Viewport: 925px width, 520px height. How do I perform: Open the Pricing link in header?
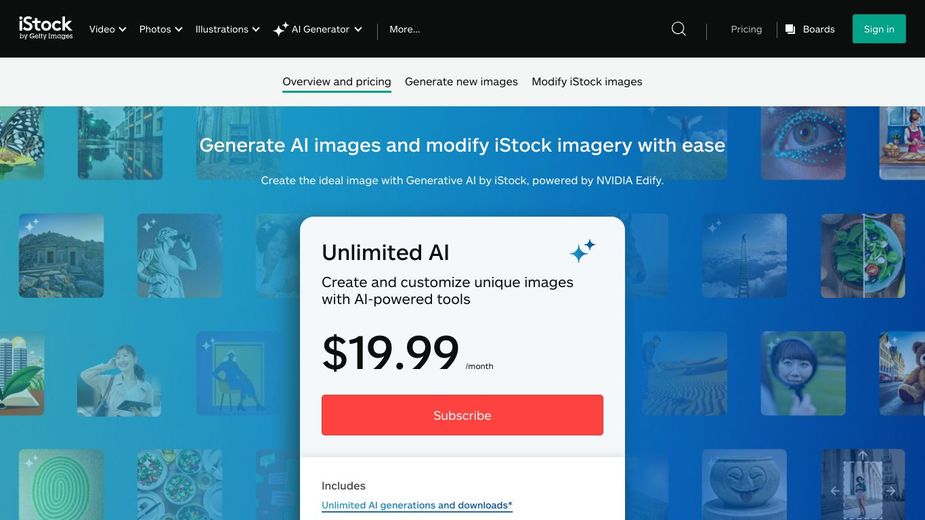pos(746,29)
